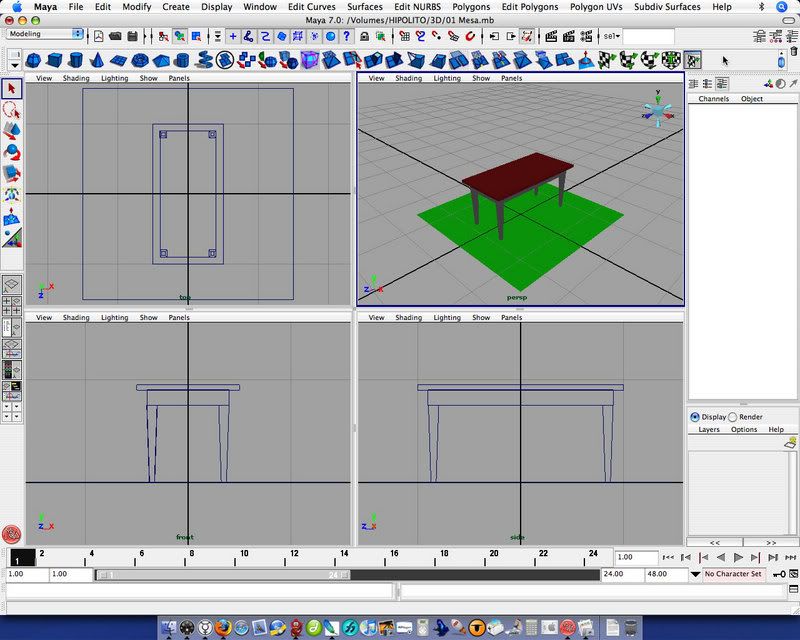Expand the sel input mode dropdown
The height and width of the screenshot is (640, 800).
pos(610,36)
